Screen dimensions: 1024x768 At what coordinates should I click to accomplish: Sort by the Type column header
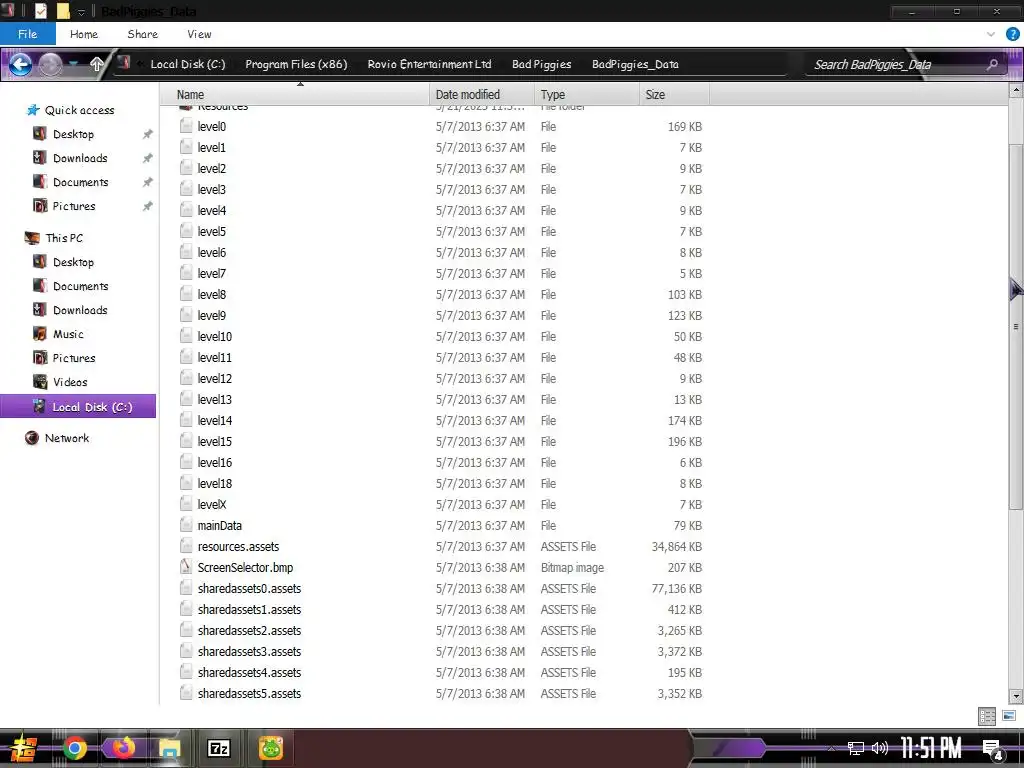(x=586, y=95)
